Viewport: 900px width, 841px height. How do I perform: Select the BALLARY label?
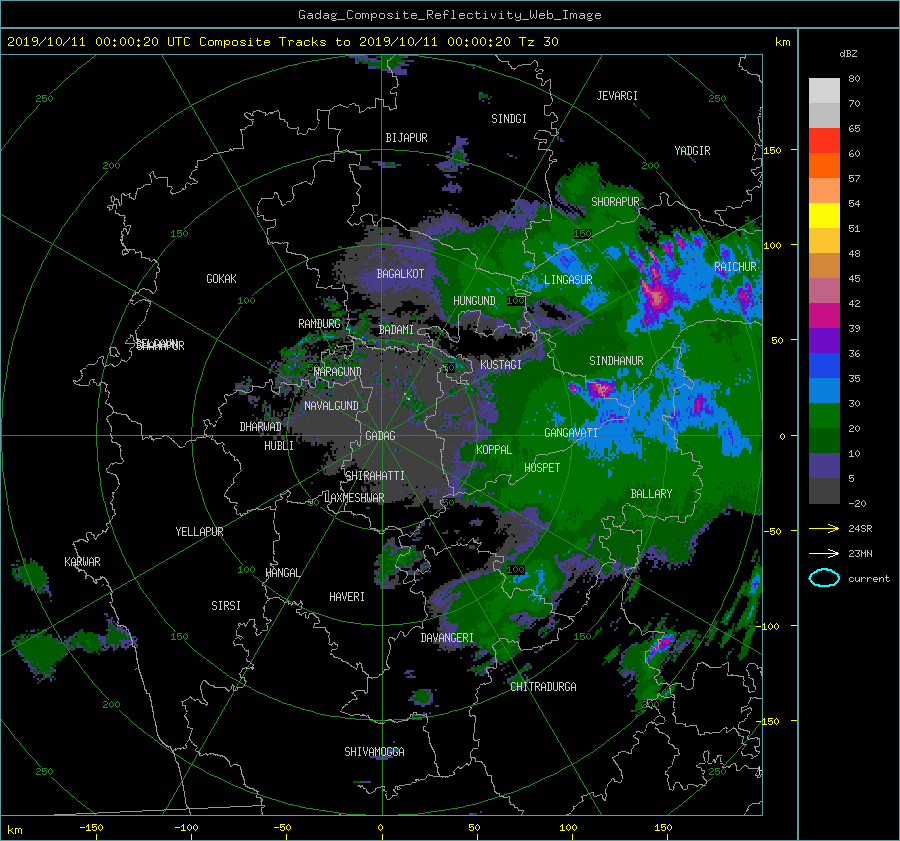651,494
